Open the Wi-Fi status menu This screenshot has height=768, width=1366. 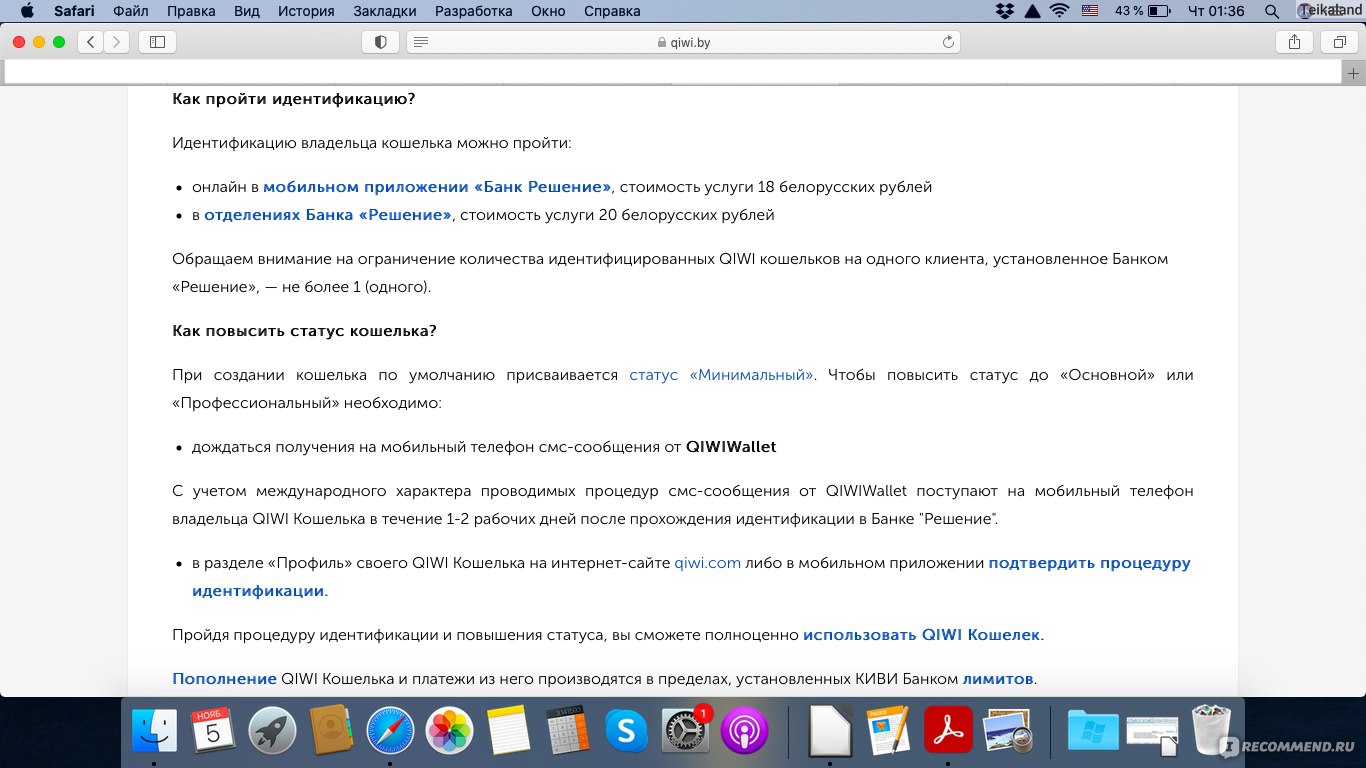(x=1059, y=11)
